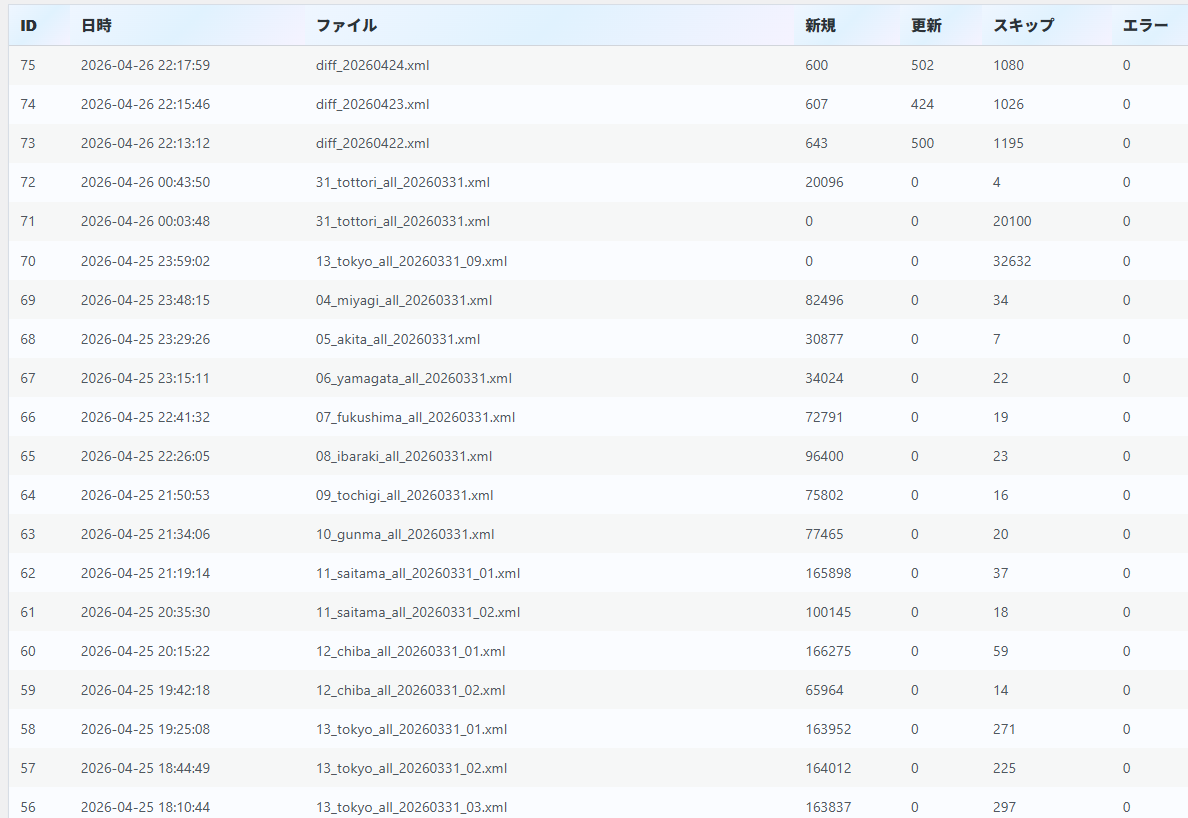Select file 12_chiba_all_20260331_02.xml

(x=410, y=690)
